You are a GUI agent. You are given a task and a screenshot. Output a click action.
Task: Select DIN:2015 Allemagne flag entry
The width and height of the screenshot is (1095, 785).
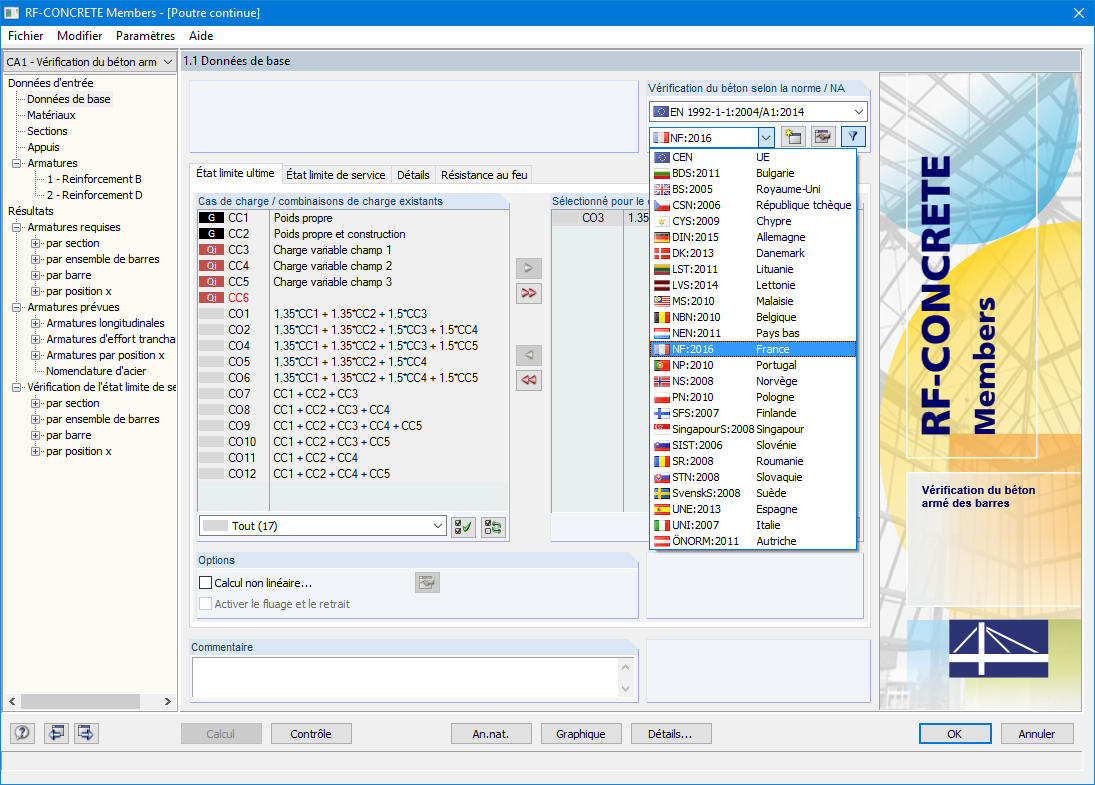click(753, 237)
